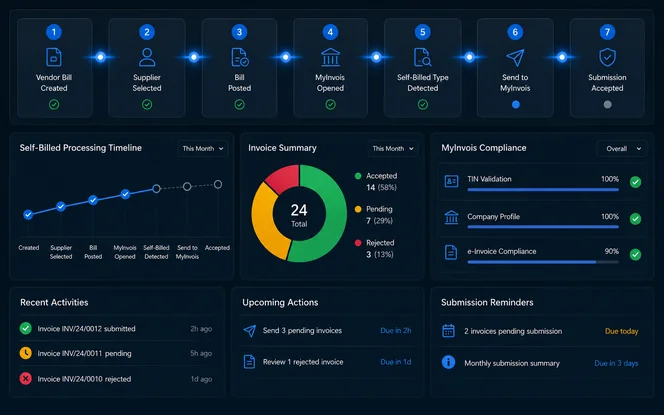The width and height of the screenshot is (664, 415).
Task: Click the Submission Accepted shield icon
Action: tap(607, 57)
